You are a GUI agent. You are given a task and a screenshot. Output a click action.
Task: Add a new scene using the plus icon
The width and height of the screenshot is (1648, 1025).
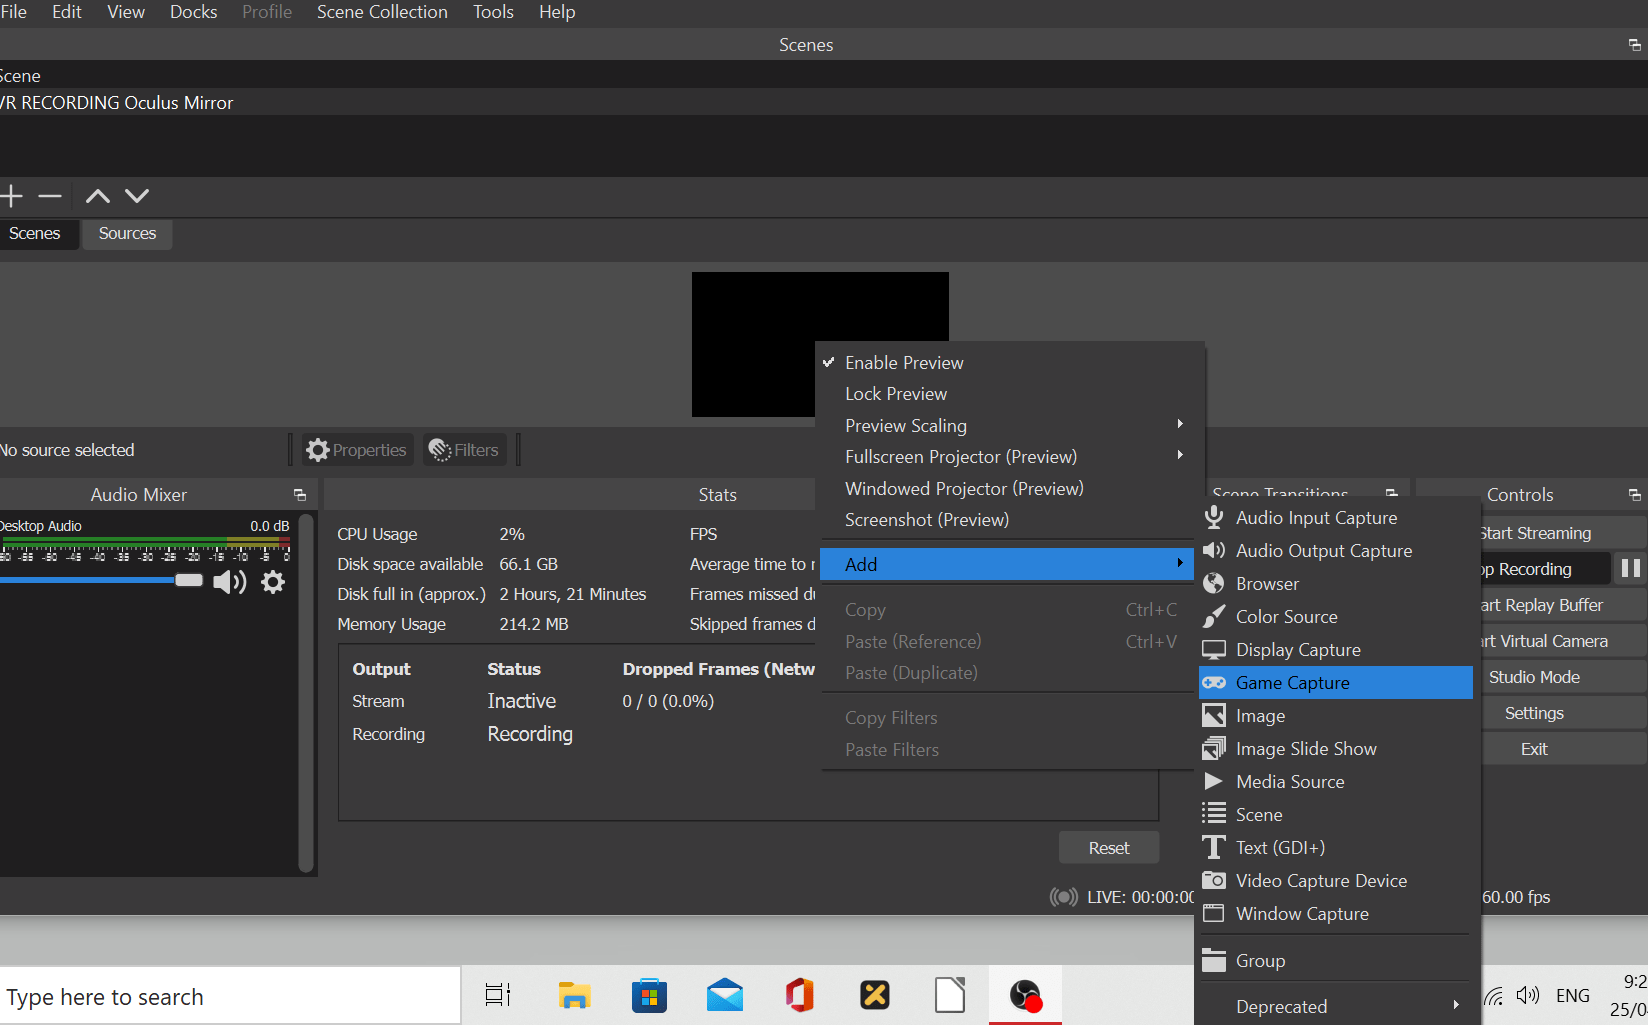click(x=11, y=196)
